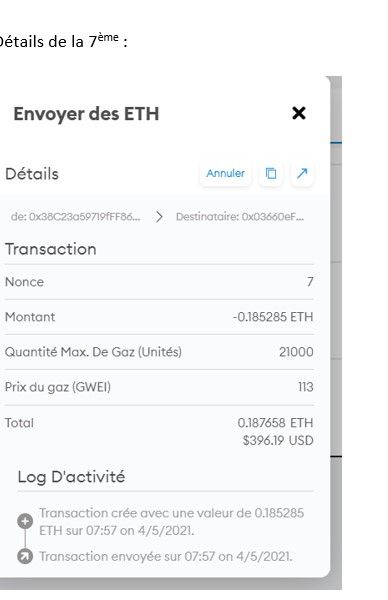388x600 pixels.
Task: Click the Détails section heading
Action: (x=32, y=174)
